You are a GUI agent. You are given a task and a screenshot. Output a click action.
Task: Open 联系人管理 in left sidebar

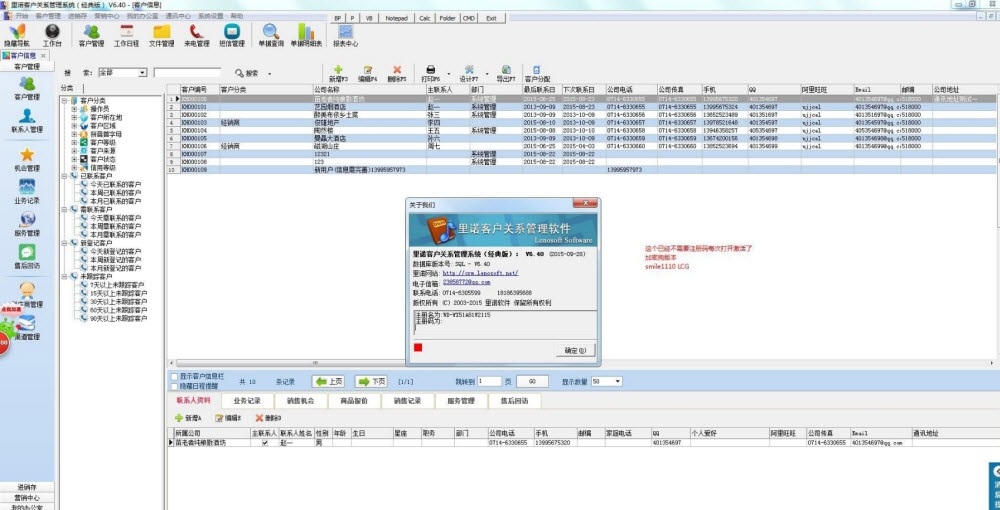pyautogui.click(x=27, y=121)
